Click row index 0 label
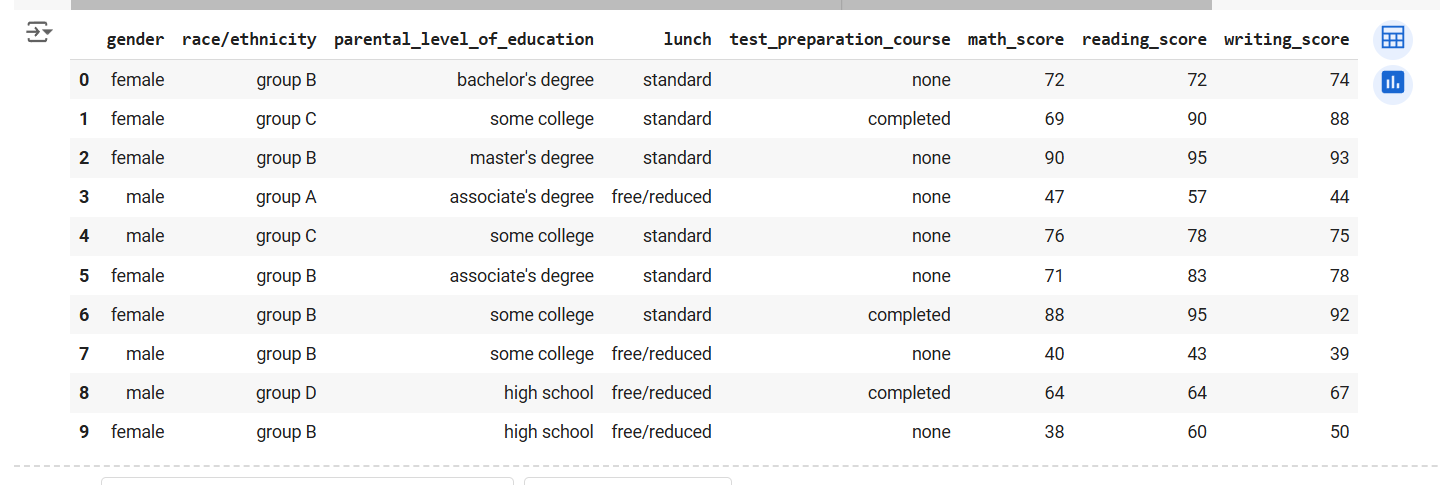Viewport: 1440px width, 485px height. coord(84,80)
